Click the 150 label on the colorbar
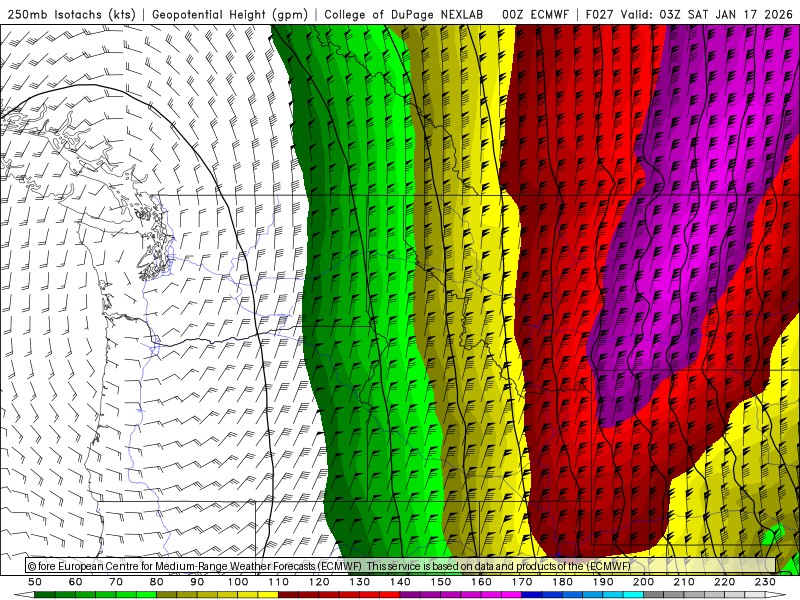 coord(441,582)
